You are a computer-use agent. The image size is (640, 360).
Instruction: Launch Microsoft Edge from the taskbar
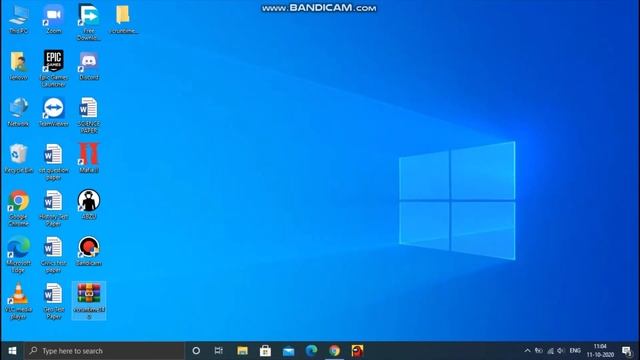[x=311, y=351]
